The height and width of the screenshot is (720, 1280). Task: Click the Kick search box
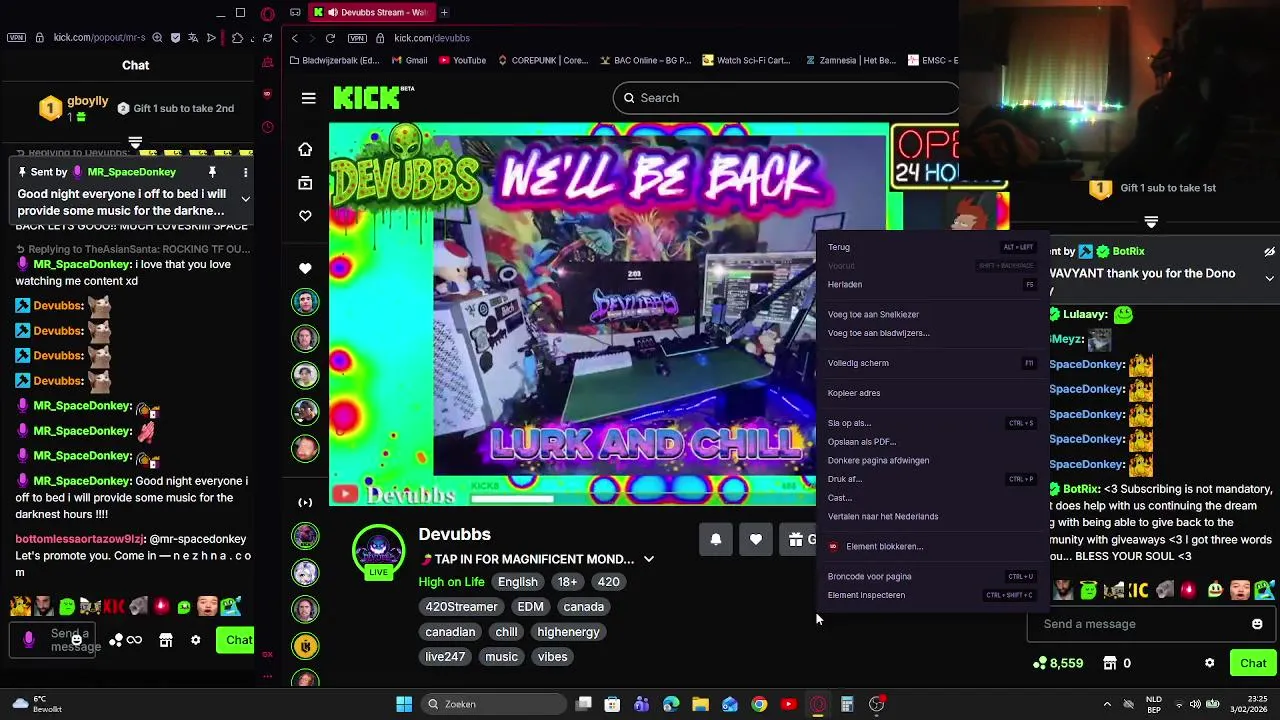786,98
